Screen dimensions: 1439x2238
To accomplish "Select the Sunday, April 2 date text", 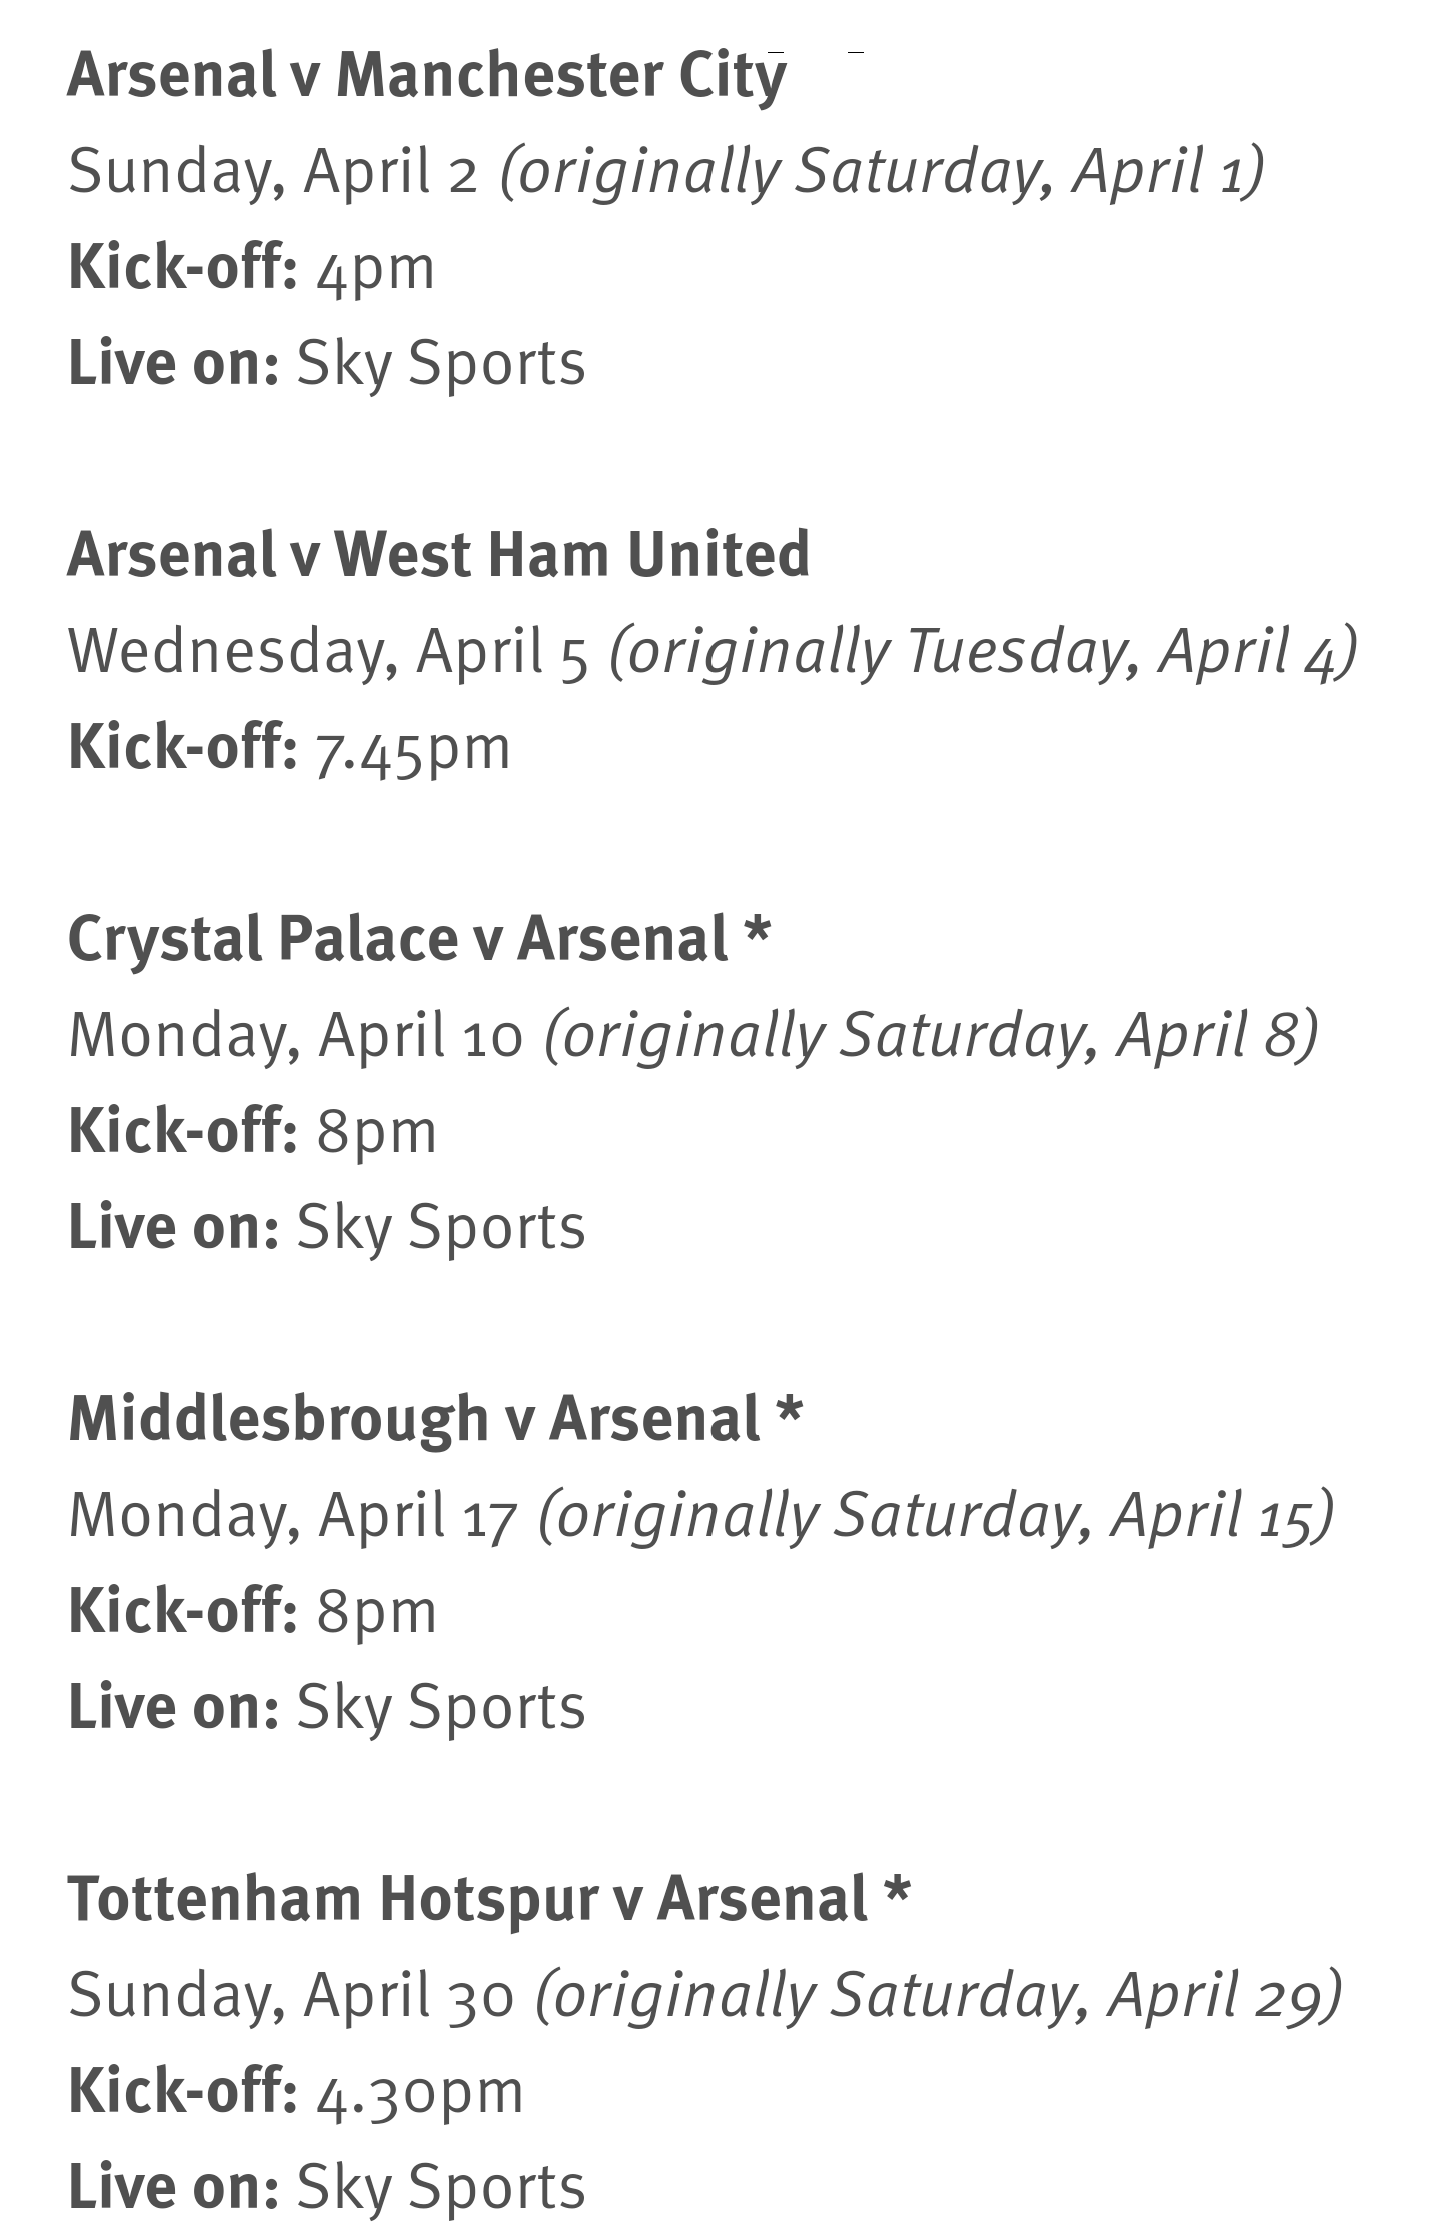I will [x=273, y=171].
